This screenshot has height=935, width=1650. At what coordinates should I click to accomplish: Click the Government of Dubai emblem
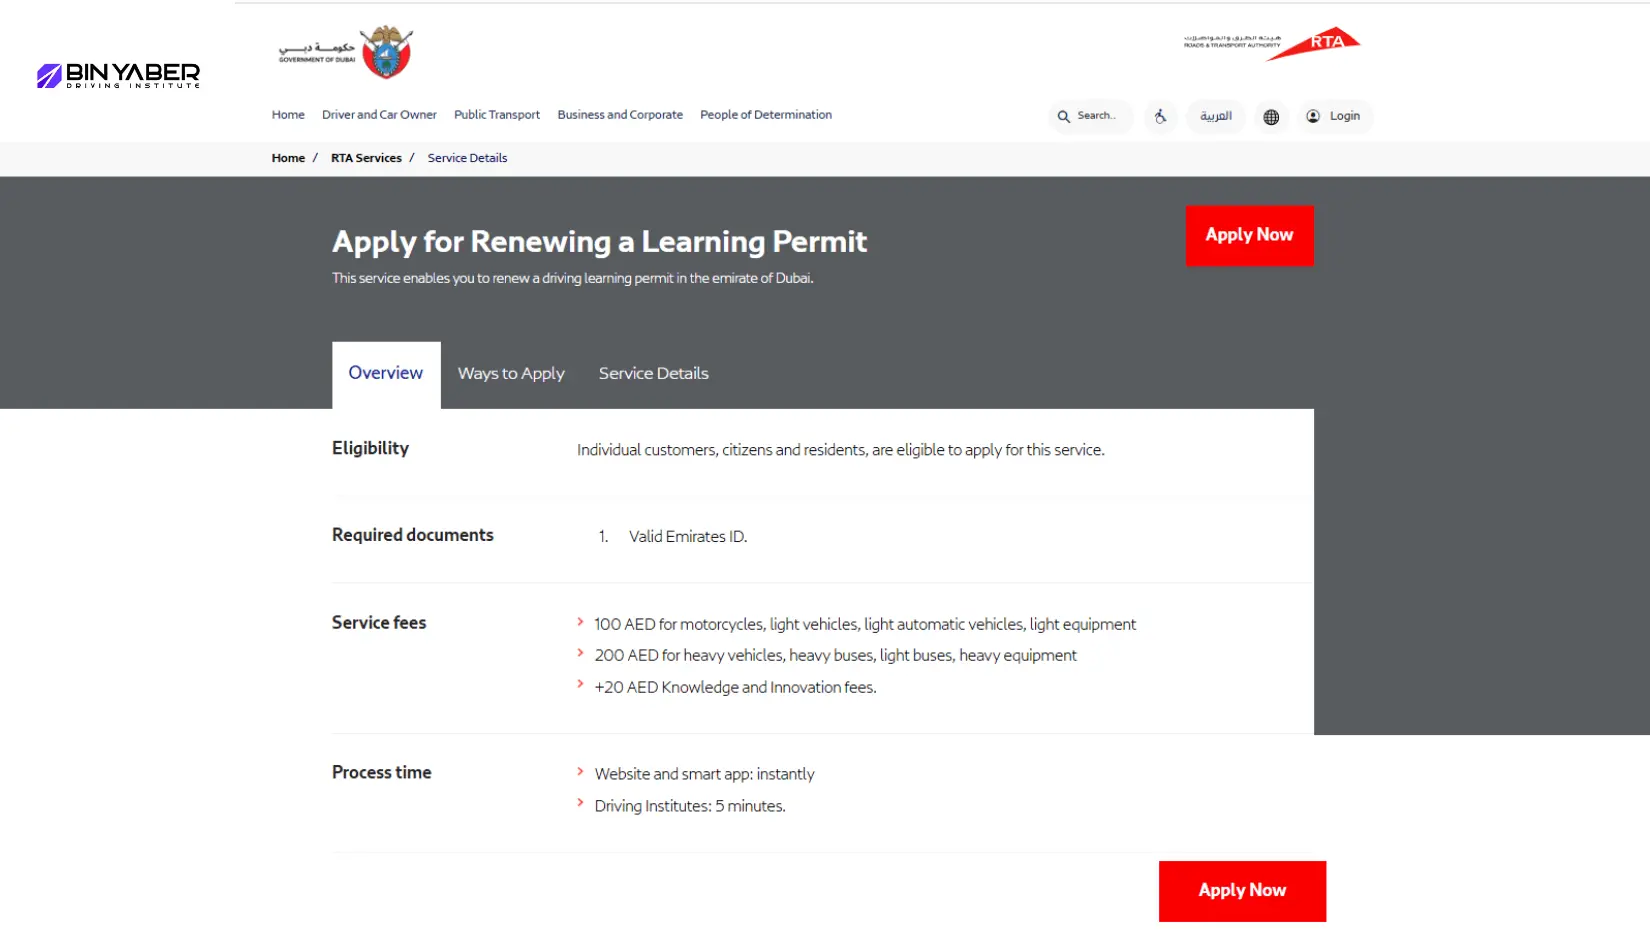click(386, 52)
